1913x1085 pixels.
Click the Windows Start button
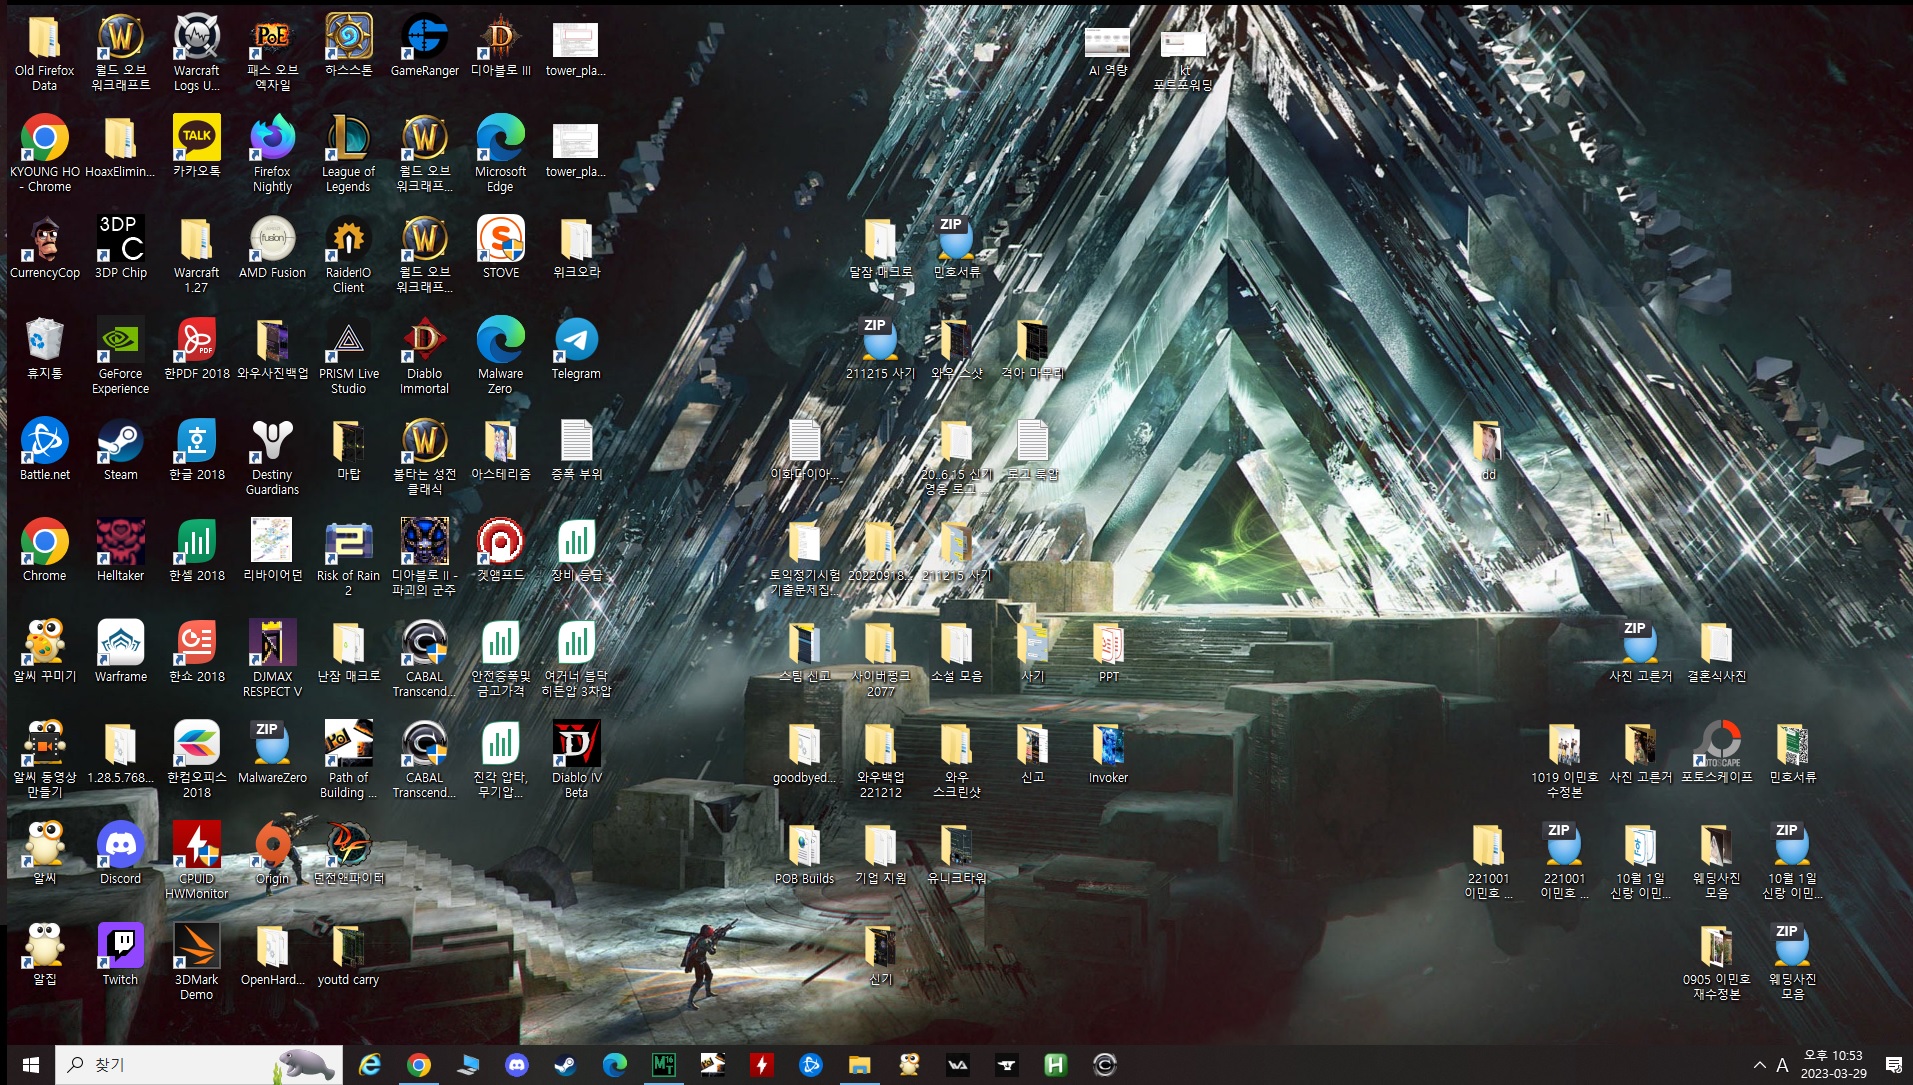tap(30, 1065)
